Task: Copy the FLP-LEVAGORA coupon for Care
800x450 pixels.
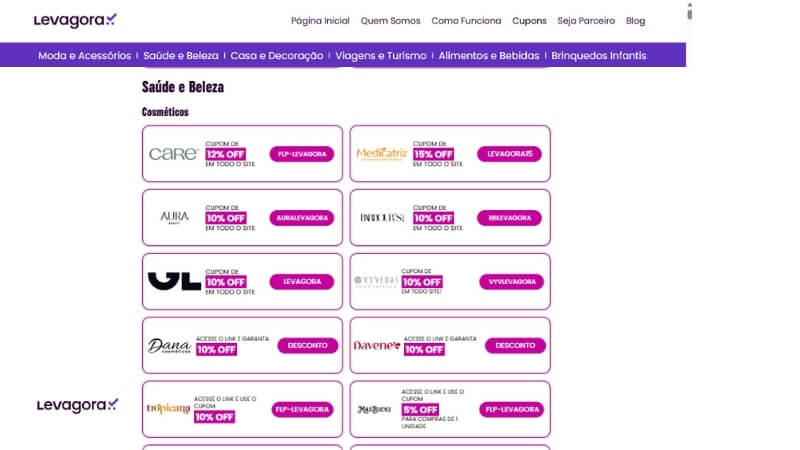Action: pyautogui.click(x=302, y=154)
